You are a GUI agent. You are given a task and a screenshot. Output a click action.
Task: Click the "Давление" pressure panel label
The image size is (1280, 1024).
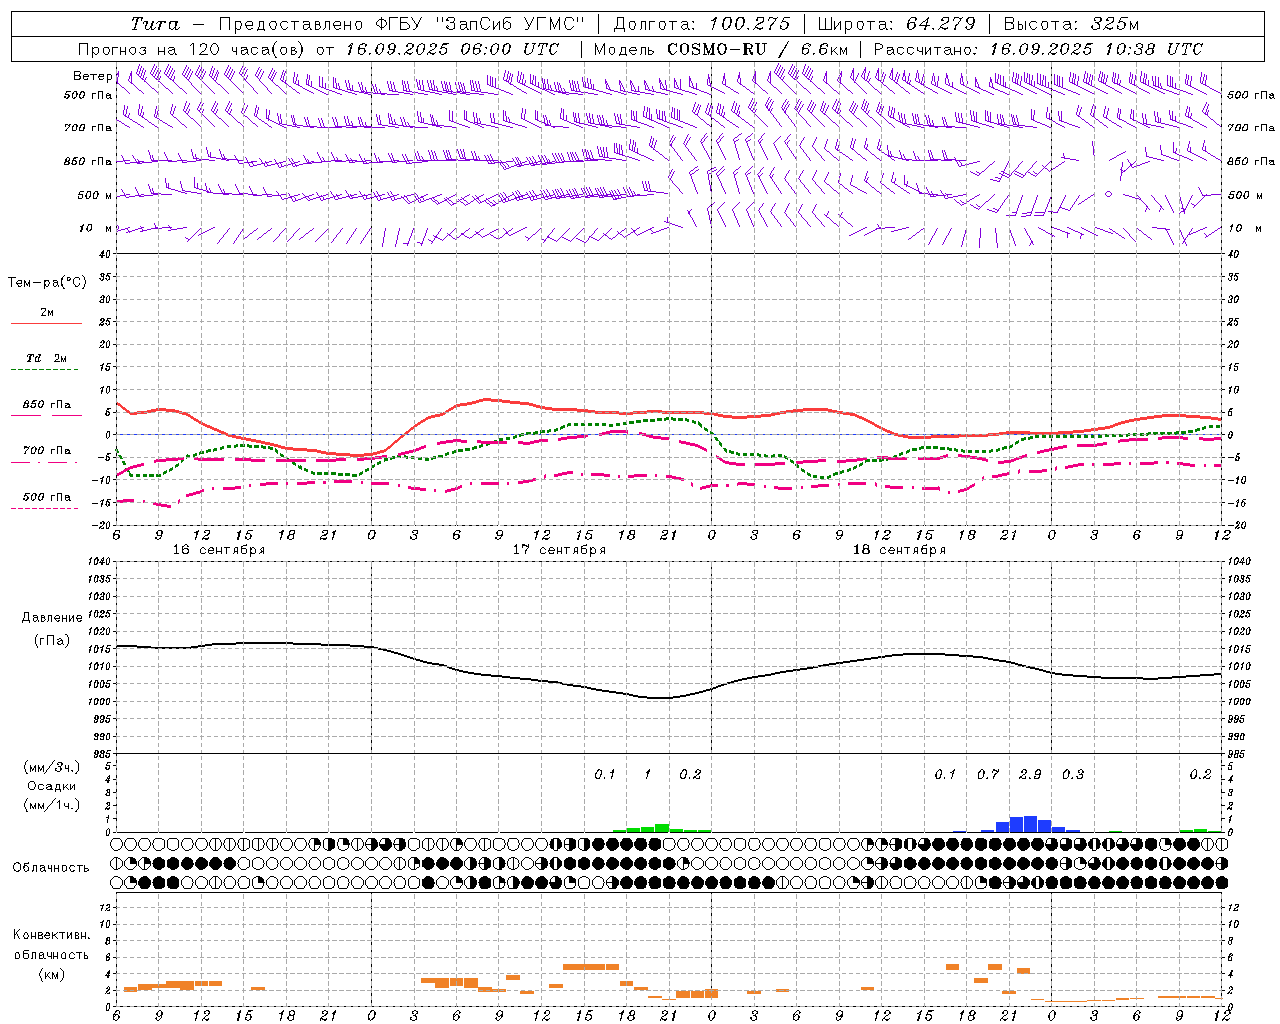(51, 618)
